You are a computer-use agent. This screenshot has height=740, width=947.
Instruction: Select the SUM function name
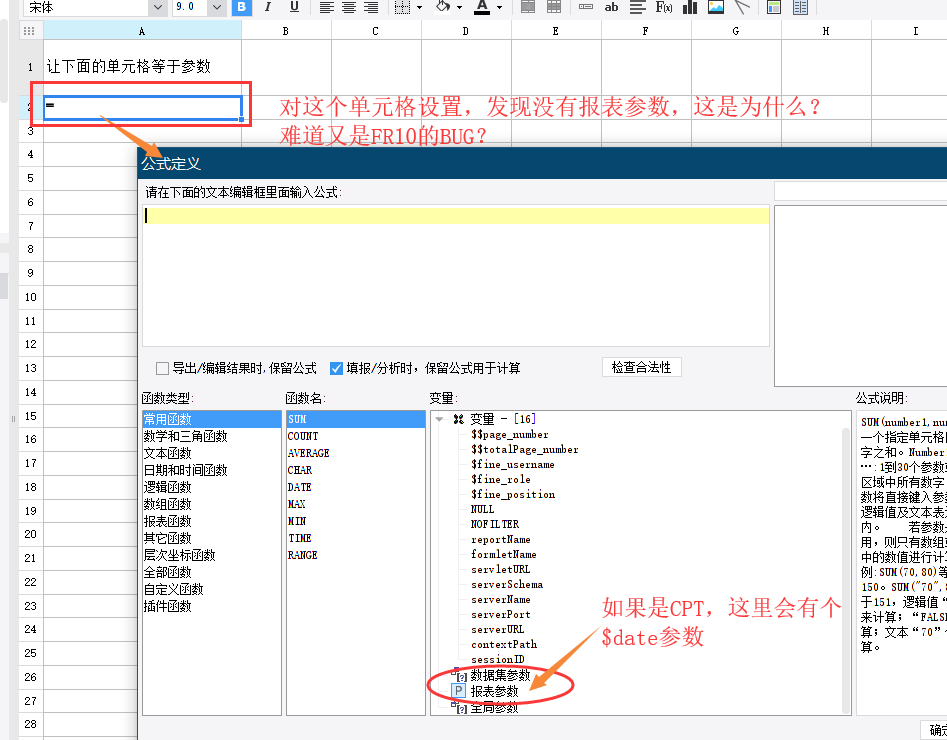click(356, 419)
